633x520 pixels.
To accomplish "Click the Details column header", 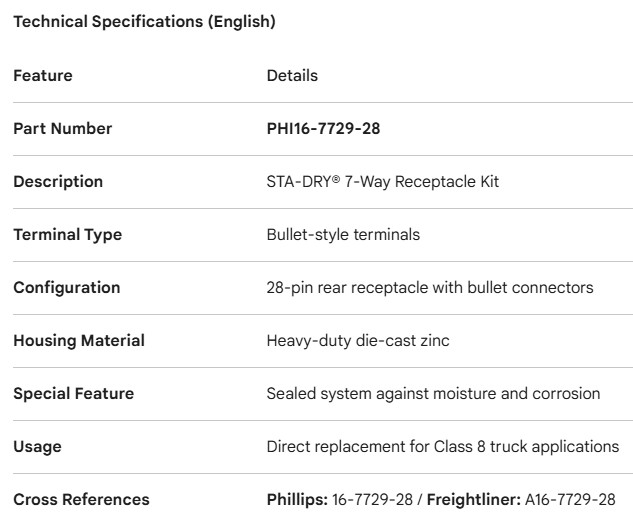I will click(x=292, y=75).
